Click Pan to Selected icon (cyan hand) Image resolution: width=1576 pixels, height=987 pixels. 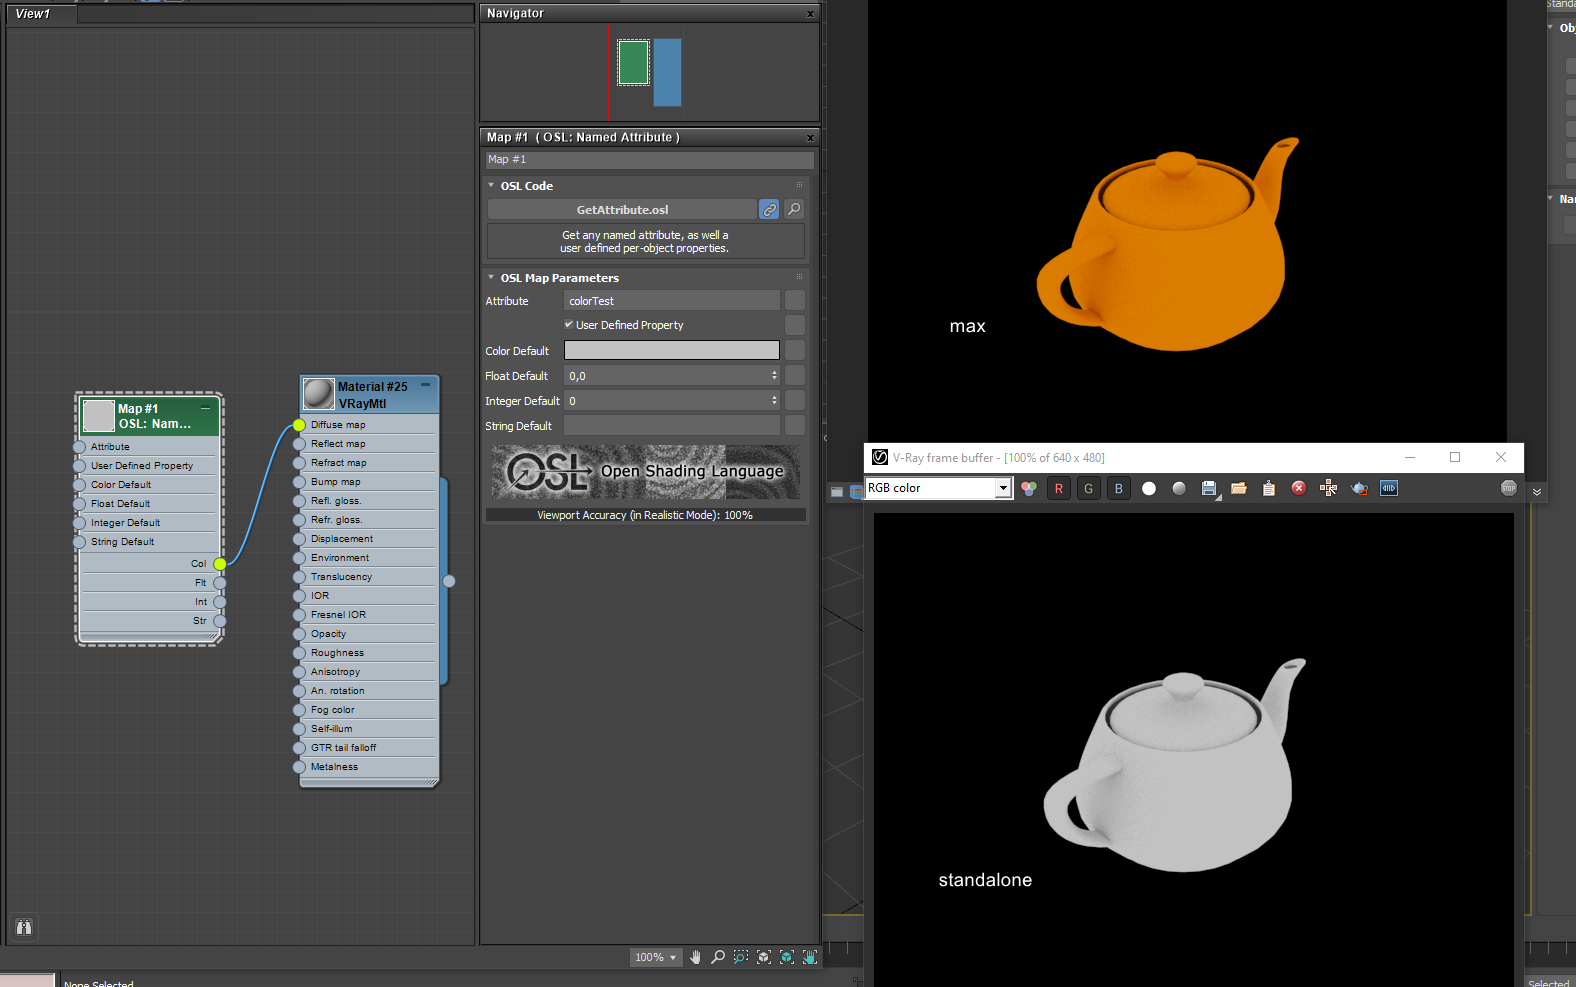pyautogui.click(x=810, y=957)
